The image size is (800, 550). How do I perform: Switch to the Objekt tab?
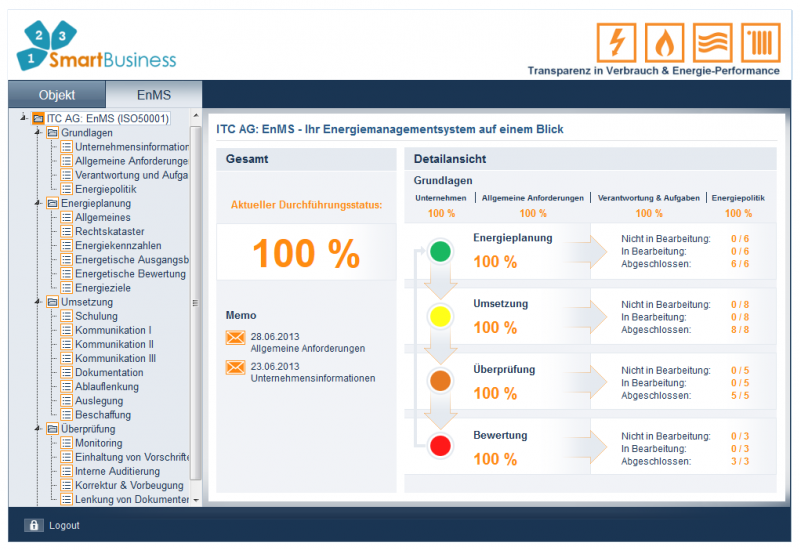pos(57,95)
